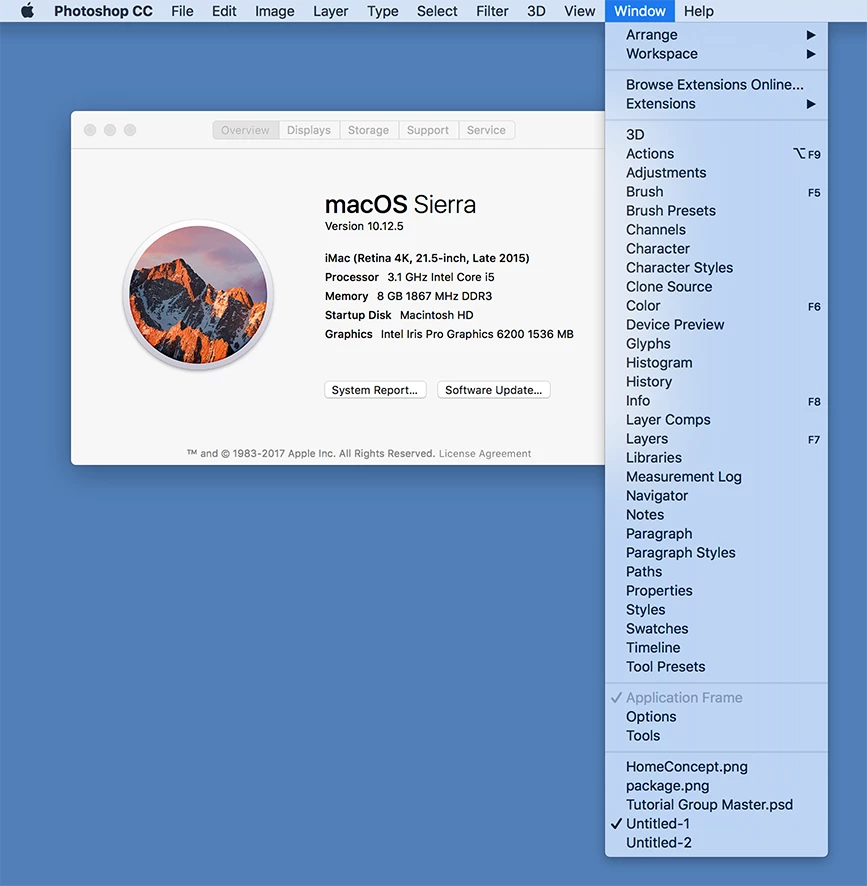Show the Histogram panel

(716, 363)
